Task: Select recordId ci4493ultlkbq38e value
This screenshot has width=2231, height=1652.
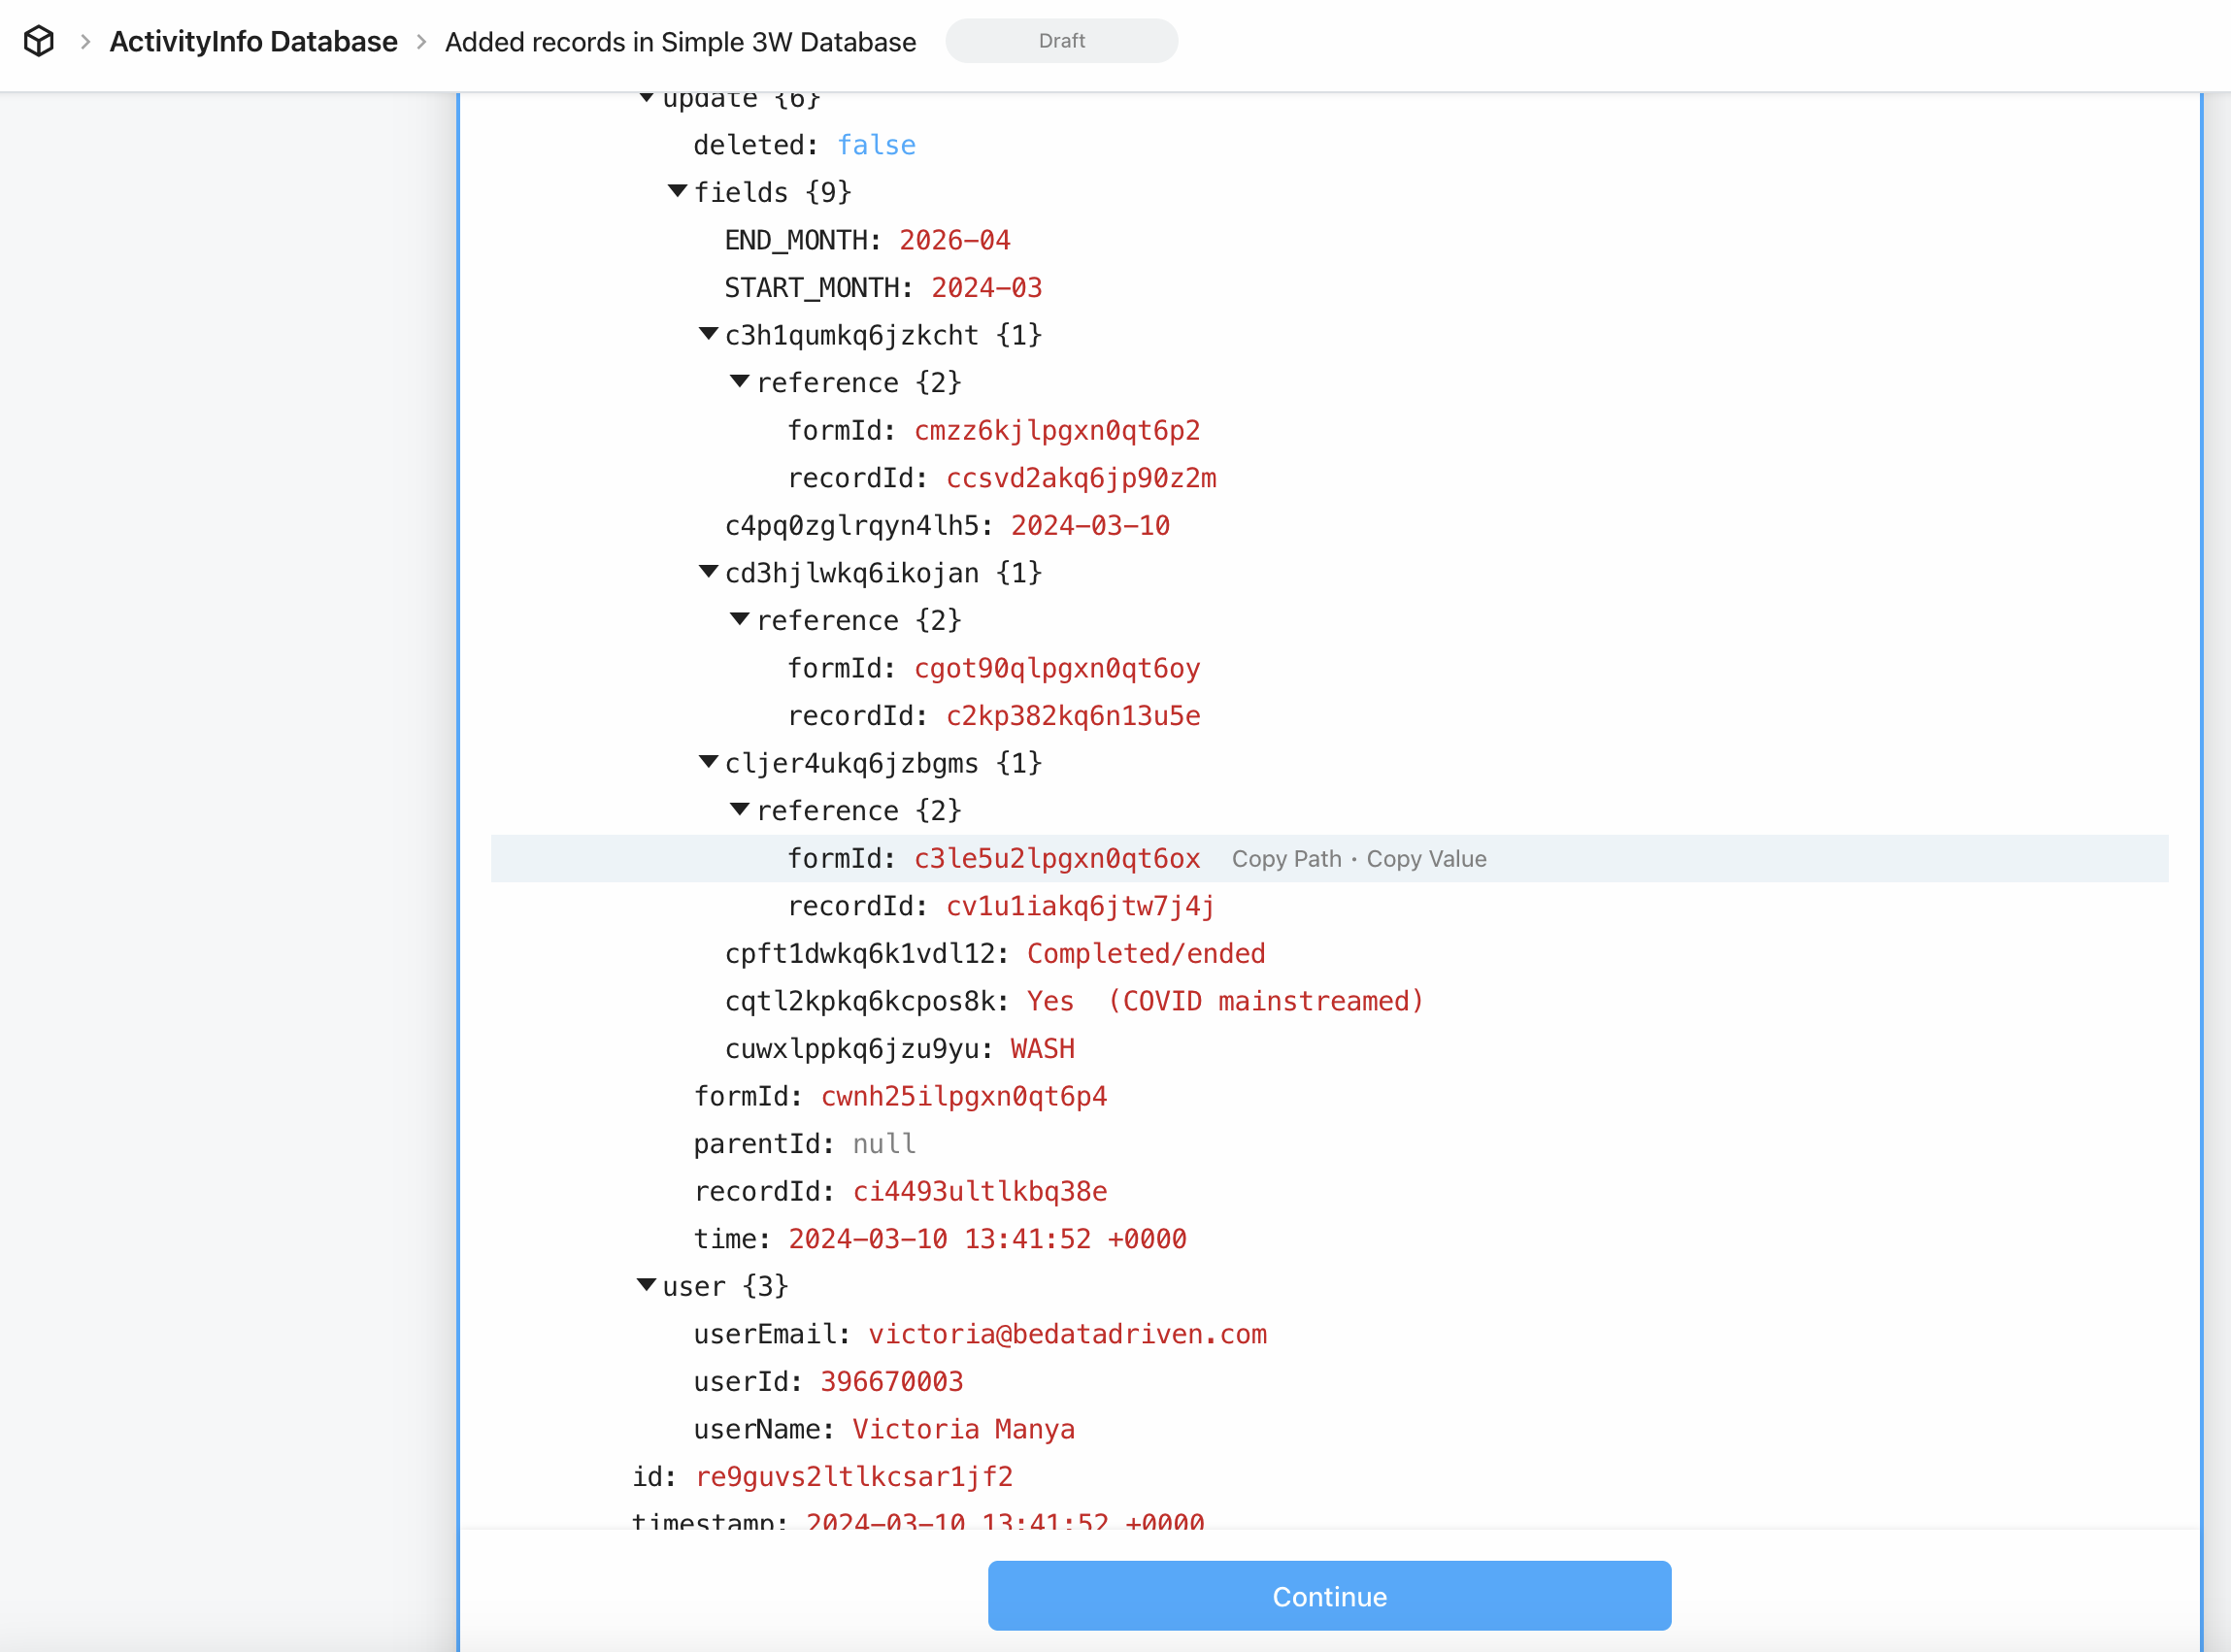Action: coord(980,1192)
